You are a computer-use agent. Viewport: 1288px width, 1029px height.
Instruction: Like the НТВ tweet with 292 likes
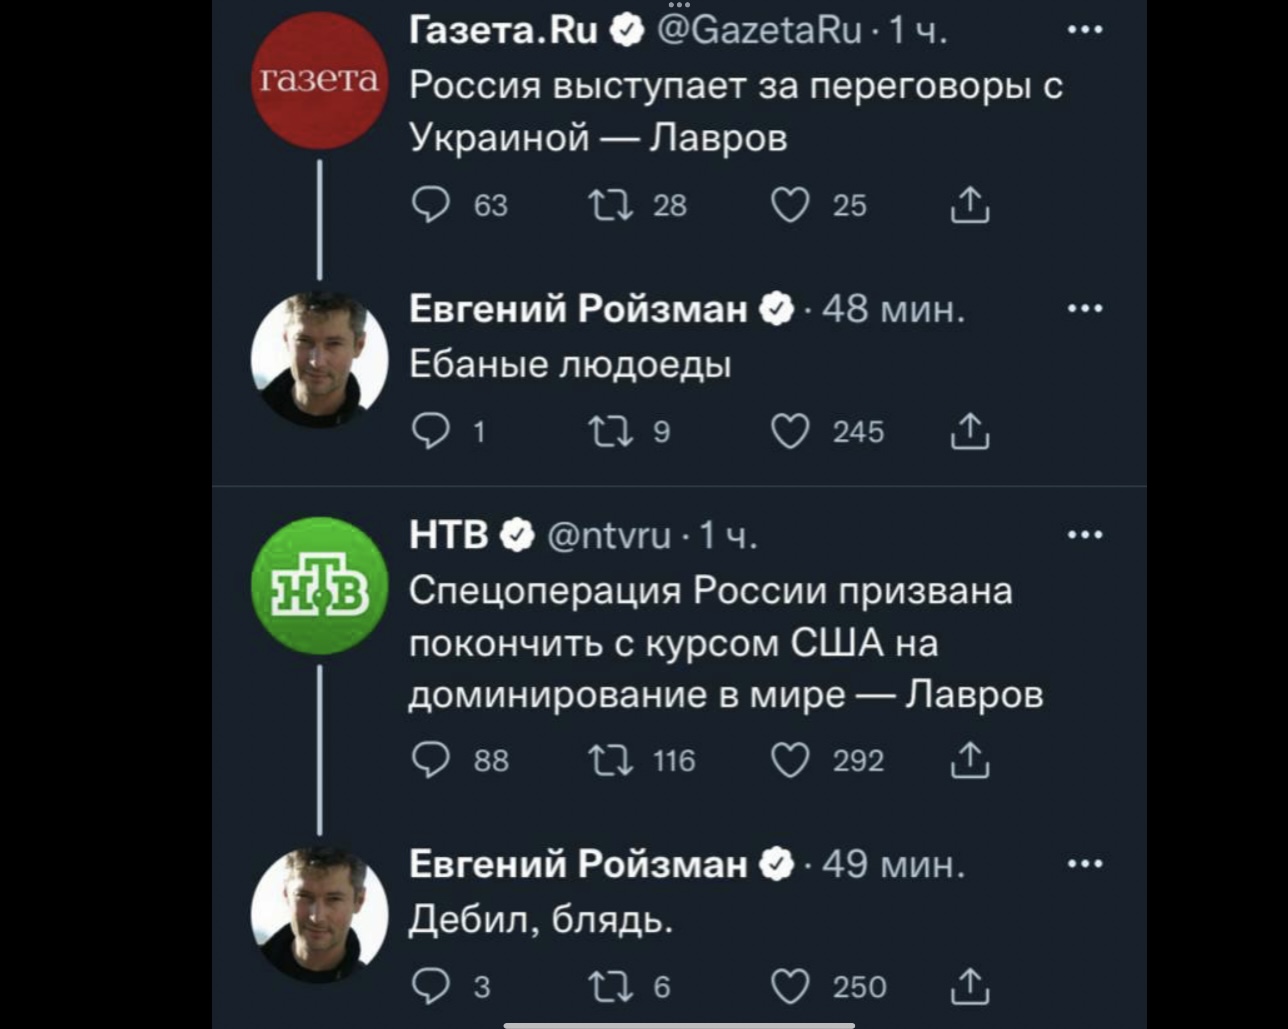coord(790,761)
